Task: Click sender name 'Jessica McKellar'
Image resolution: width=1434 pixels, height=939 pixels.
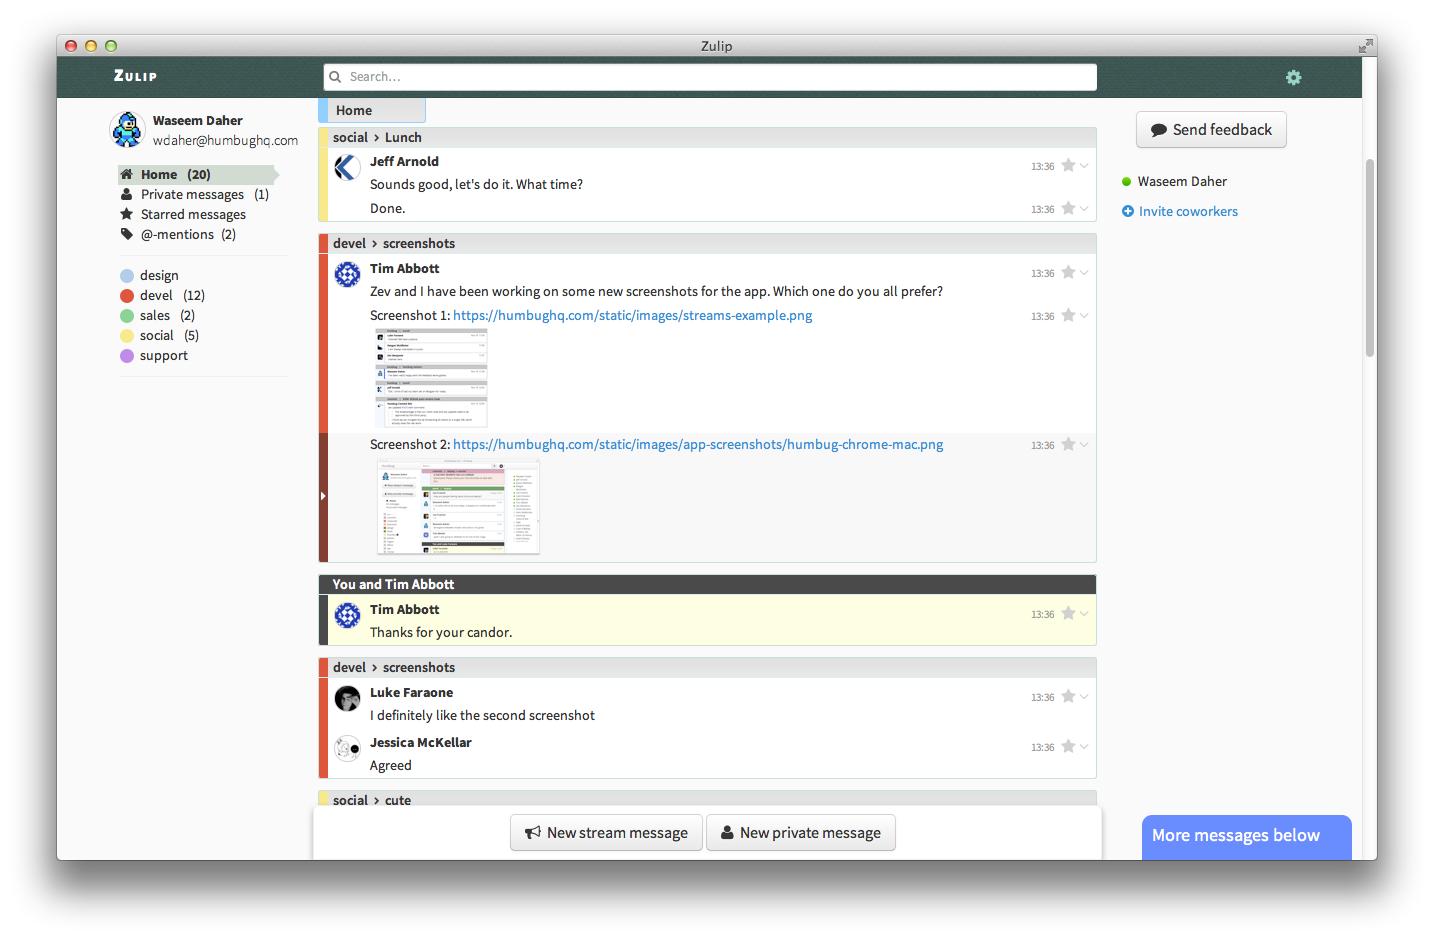Action: tap(420, 742)
